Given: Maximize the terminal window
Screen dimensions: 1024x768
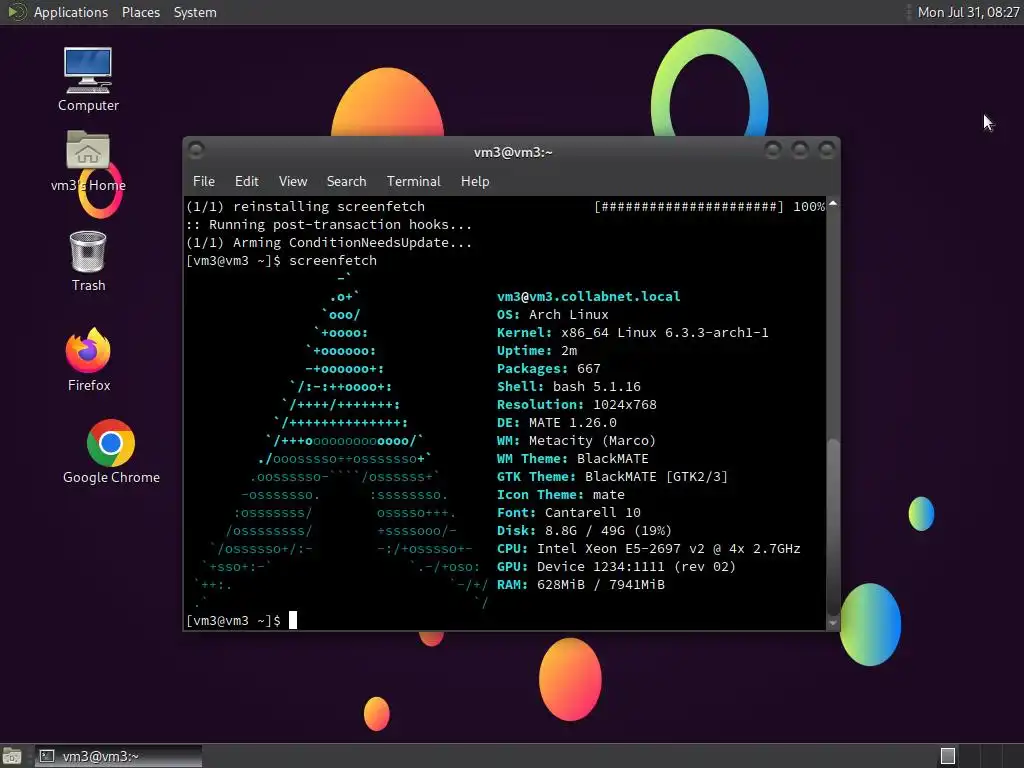Looking at the screenshot, I should [x=800, y=151].
